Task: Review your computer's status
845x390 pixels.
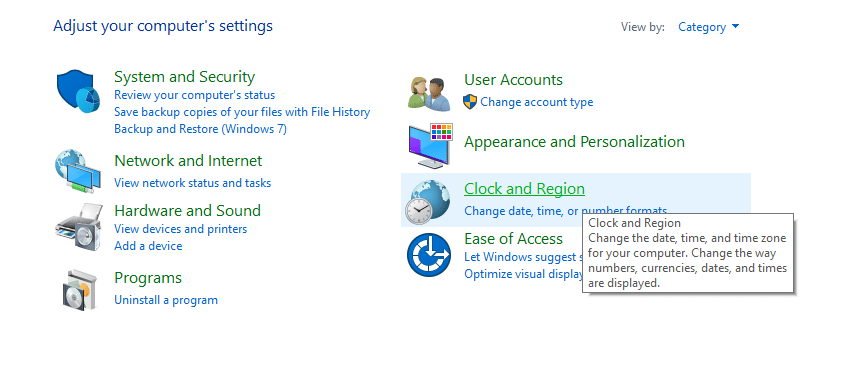Action: coord(195,95)
